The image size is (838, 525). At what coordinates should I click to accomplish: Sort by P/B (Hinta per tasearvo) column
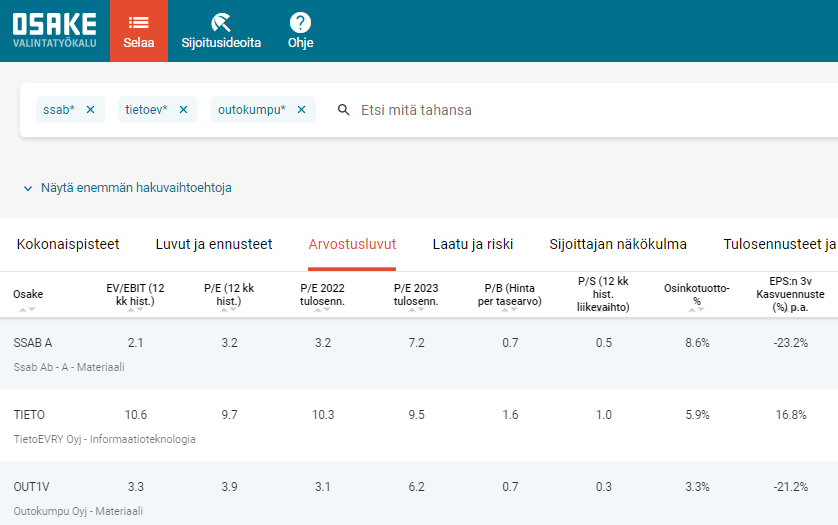509,295
